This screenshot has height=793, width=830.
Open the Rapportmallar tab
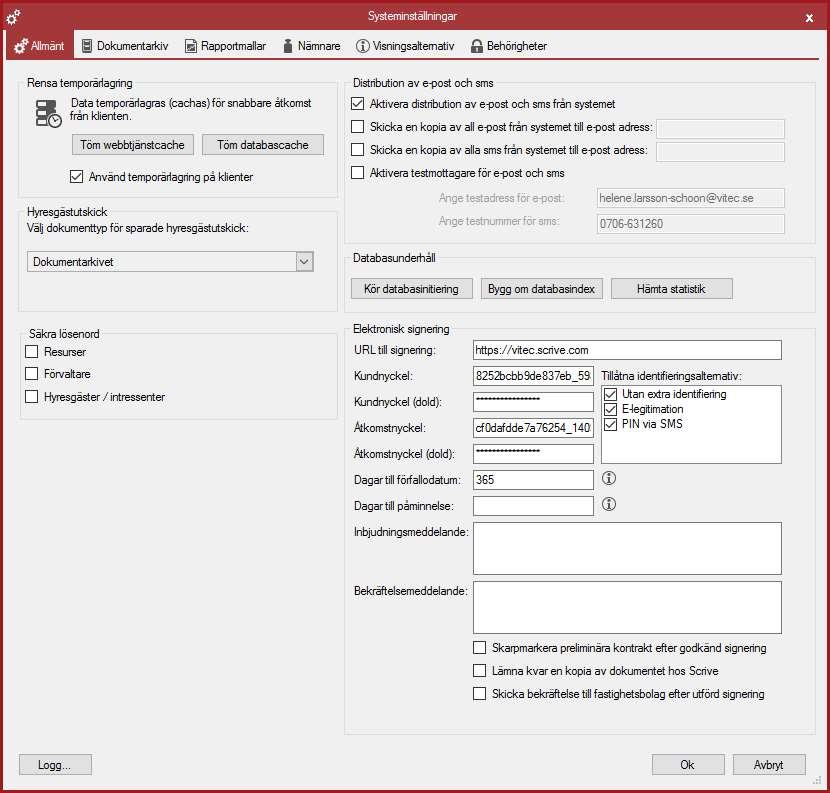tap(225, 46)
